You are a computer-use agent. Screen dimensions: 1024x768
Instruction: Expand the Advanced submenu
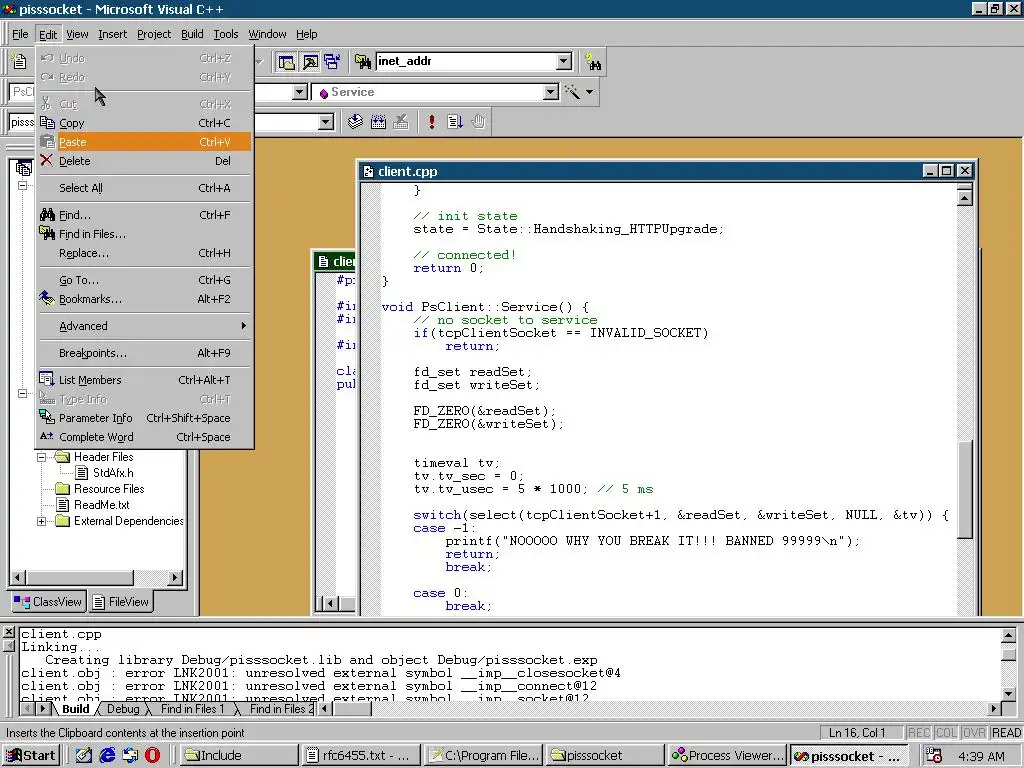[x=144, y=326]
